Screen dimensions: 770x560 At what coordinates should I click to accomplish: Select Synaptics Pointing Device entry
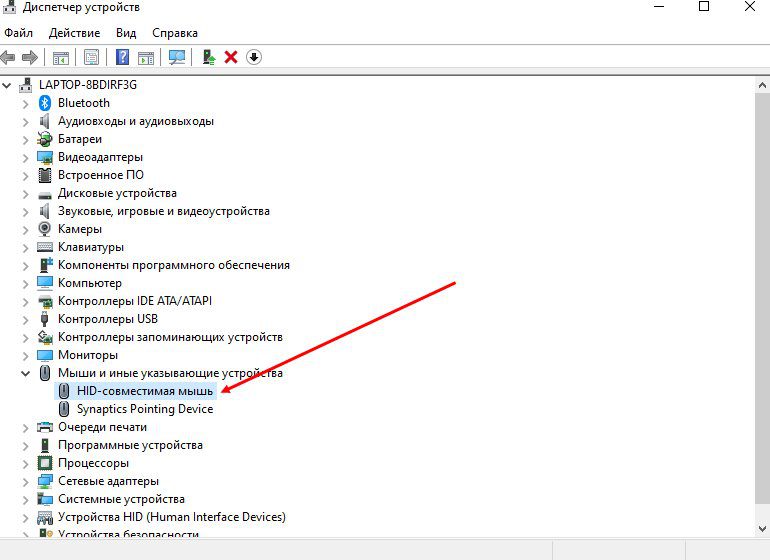point(145,409)
